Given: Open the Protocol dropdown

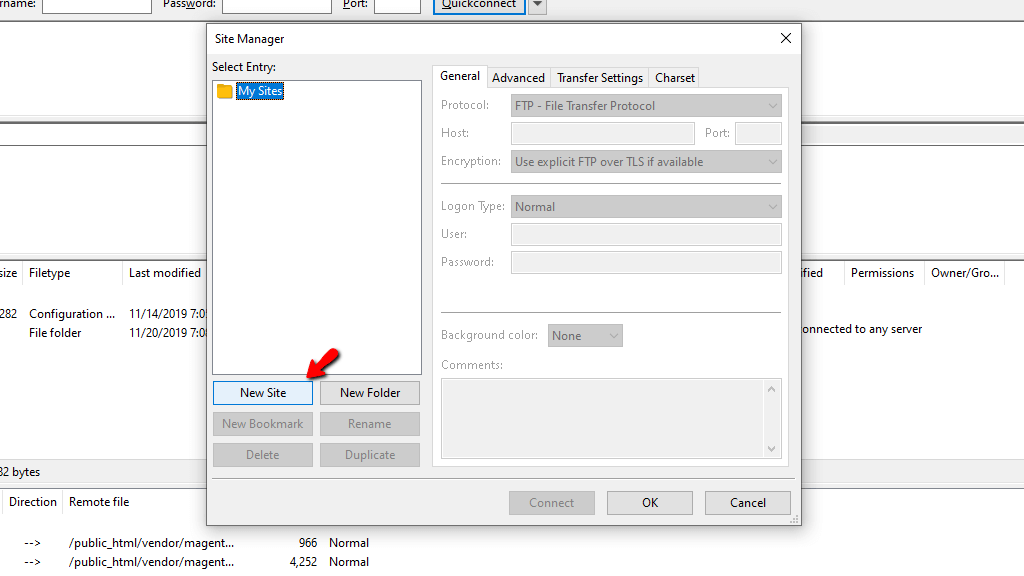Looking at the screenshot, I should 646,106.
